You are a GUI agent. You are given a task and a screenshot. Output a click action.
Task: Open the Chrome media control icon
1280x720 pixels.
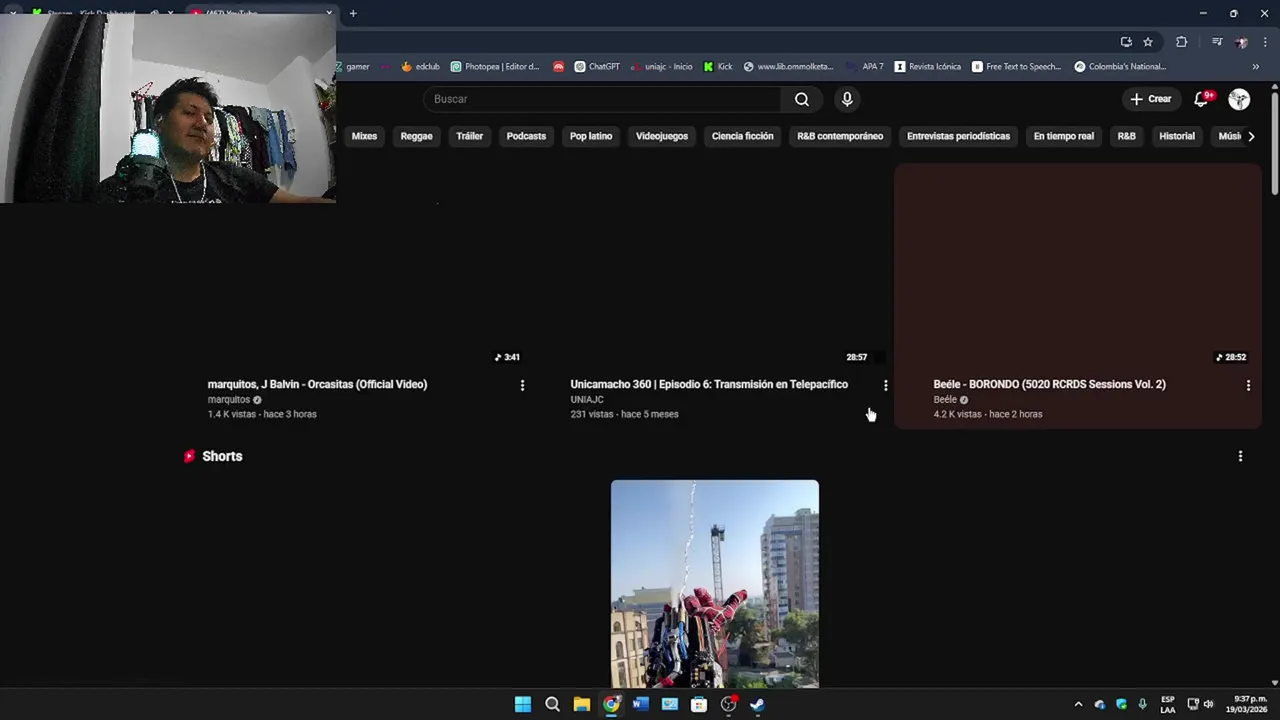point(1217,42)
